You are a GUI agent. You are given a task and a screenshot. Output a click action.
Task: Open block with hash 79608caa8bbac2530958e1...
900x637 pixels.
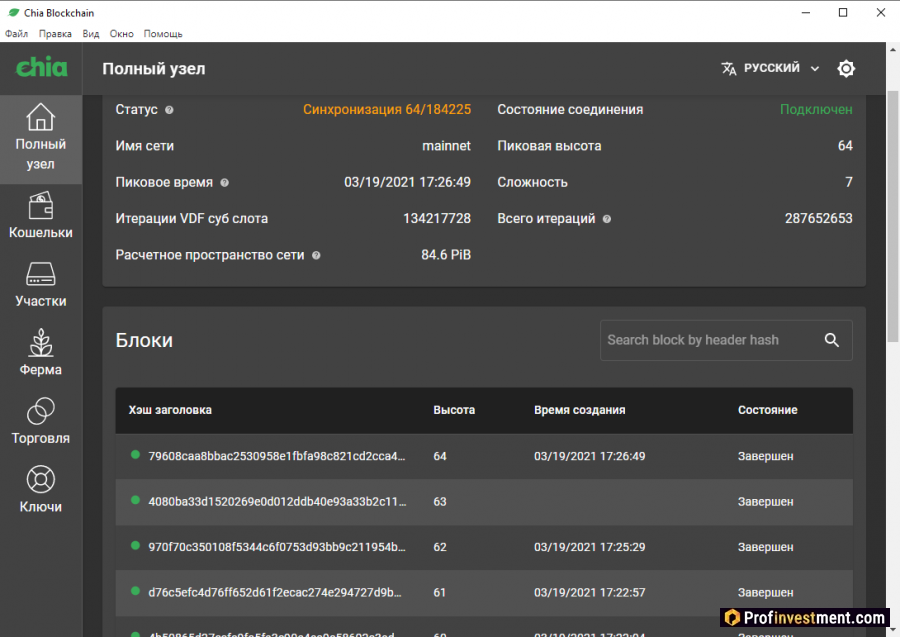point(277,456)
